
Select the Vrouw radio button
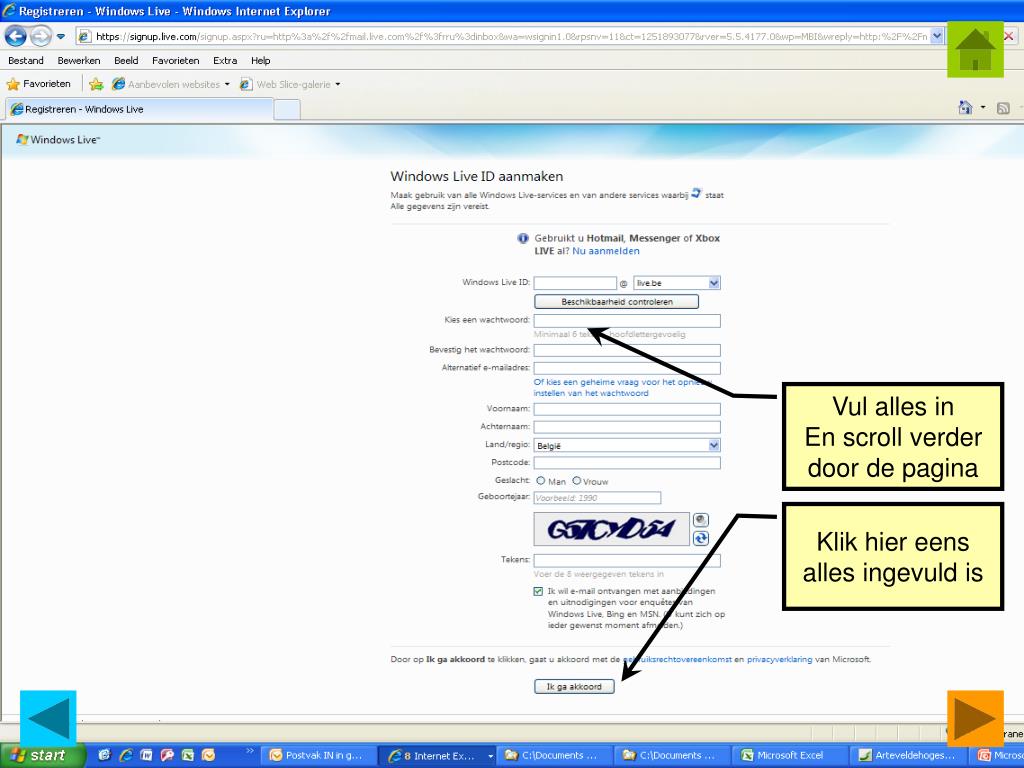577,481
